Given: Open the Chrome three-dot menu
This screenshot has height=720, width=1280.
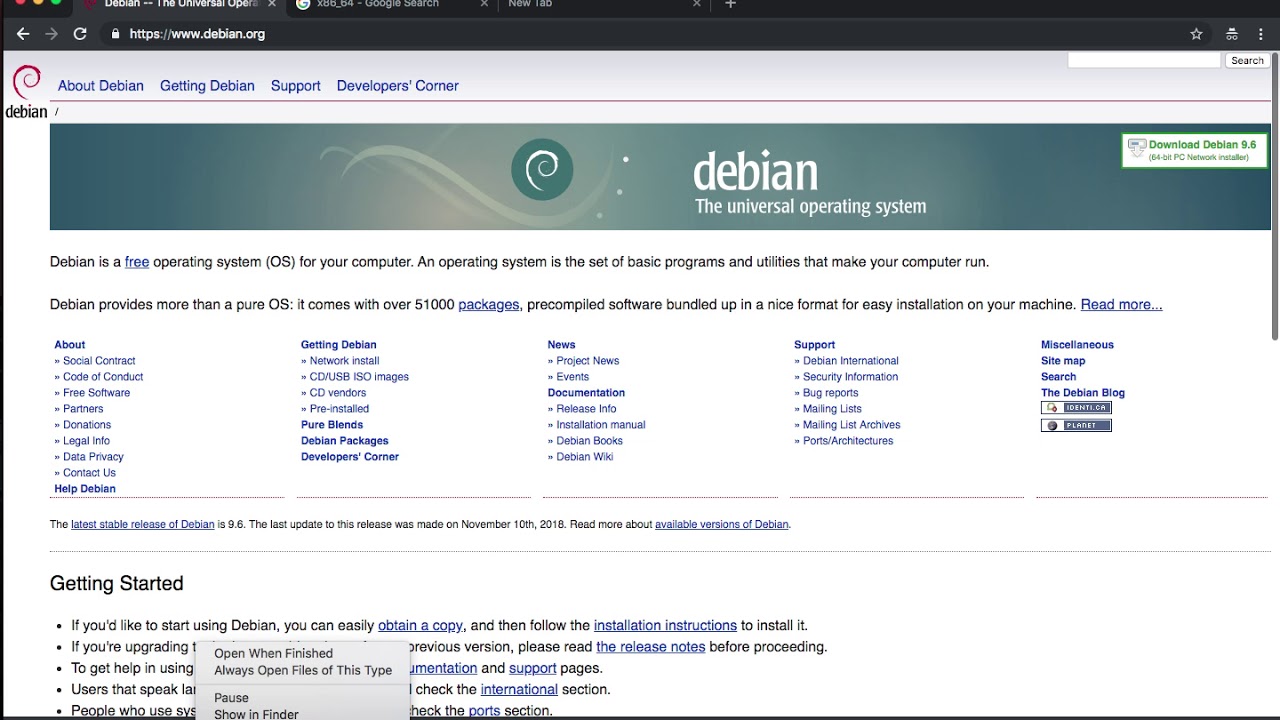Looking at the screenshot, I should tap(1261, 34).
